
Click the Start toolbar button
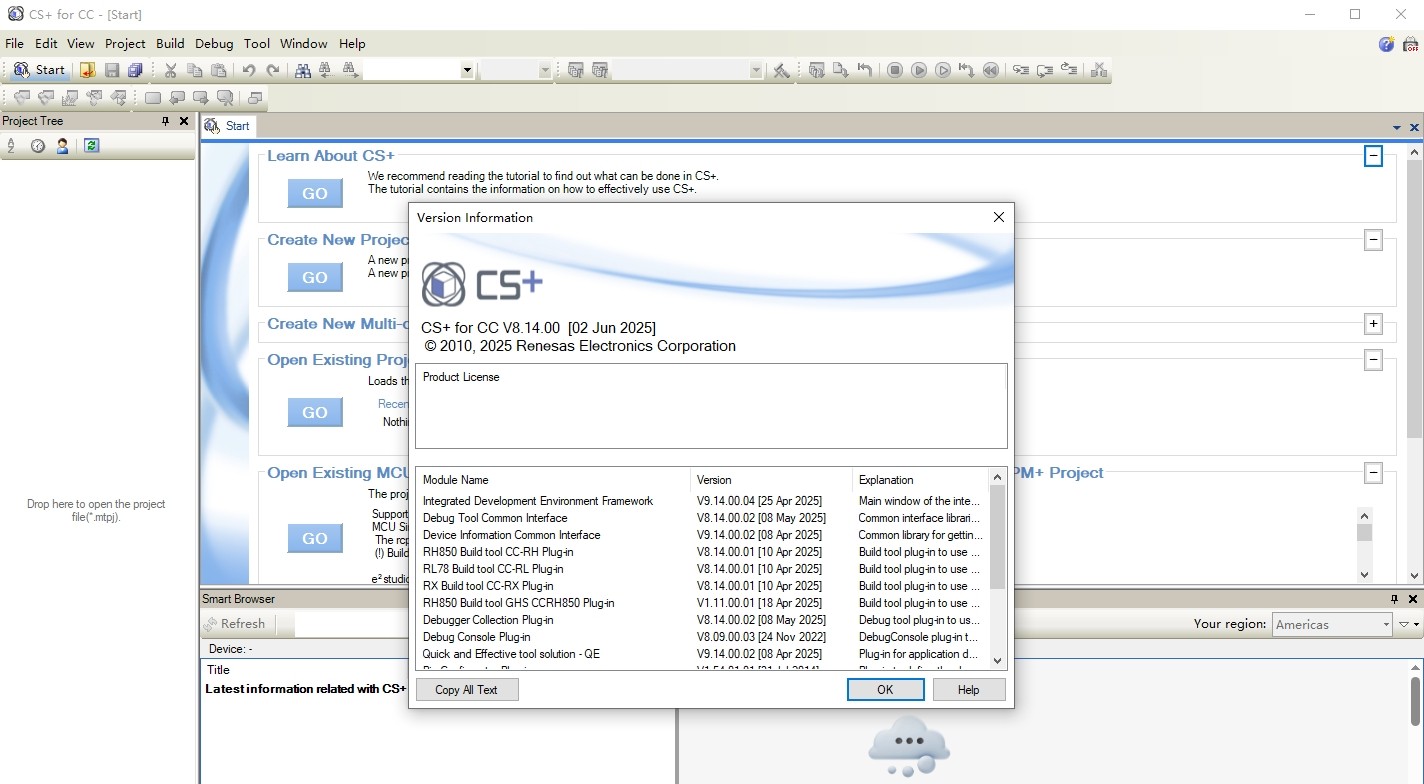tap(39, 70)
